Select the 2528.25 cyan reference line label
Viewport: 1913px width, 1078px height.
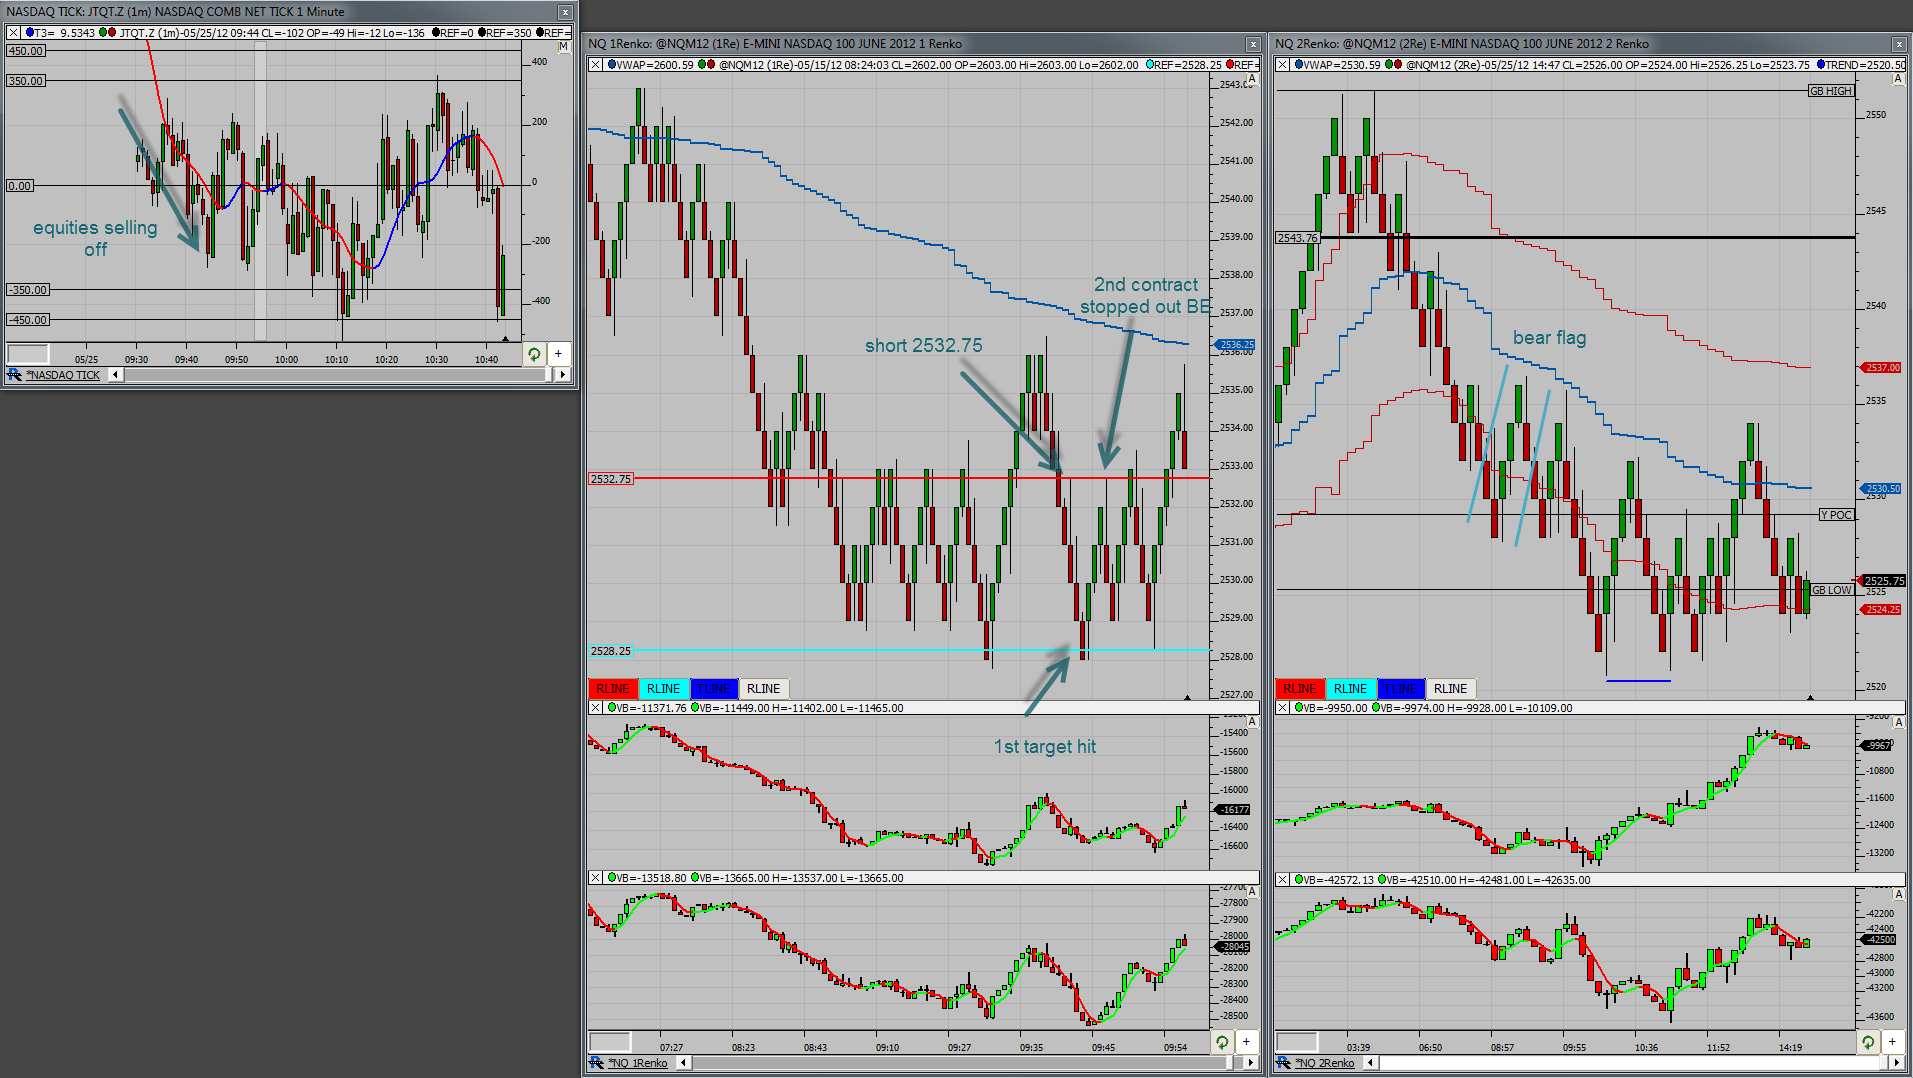pos(611,651)
